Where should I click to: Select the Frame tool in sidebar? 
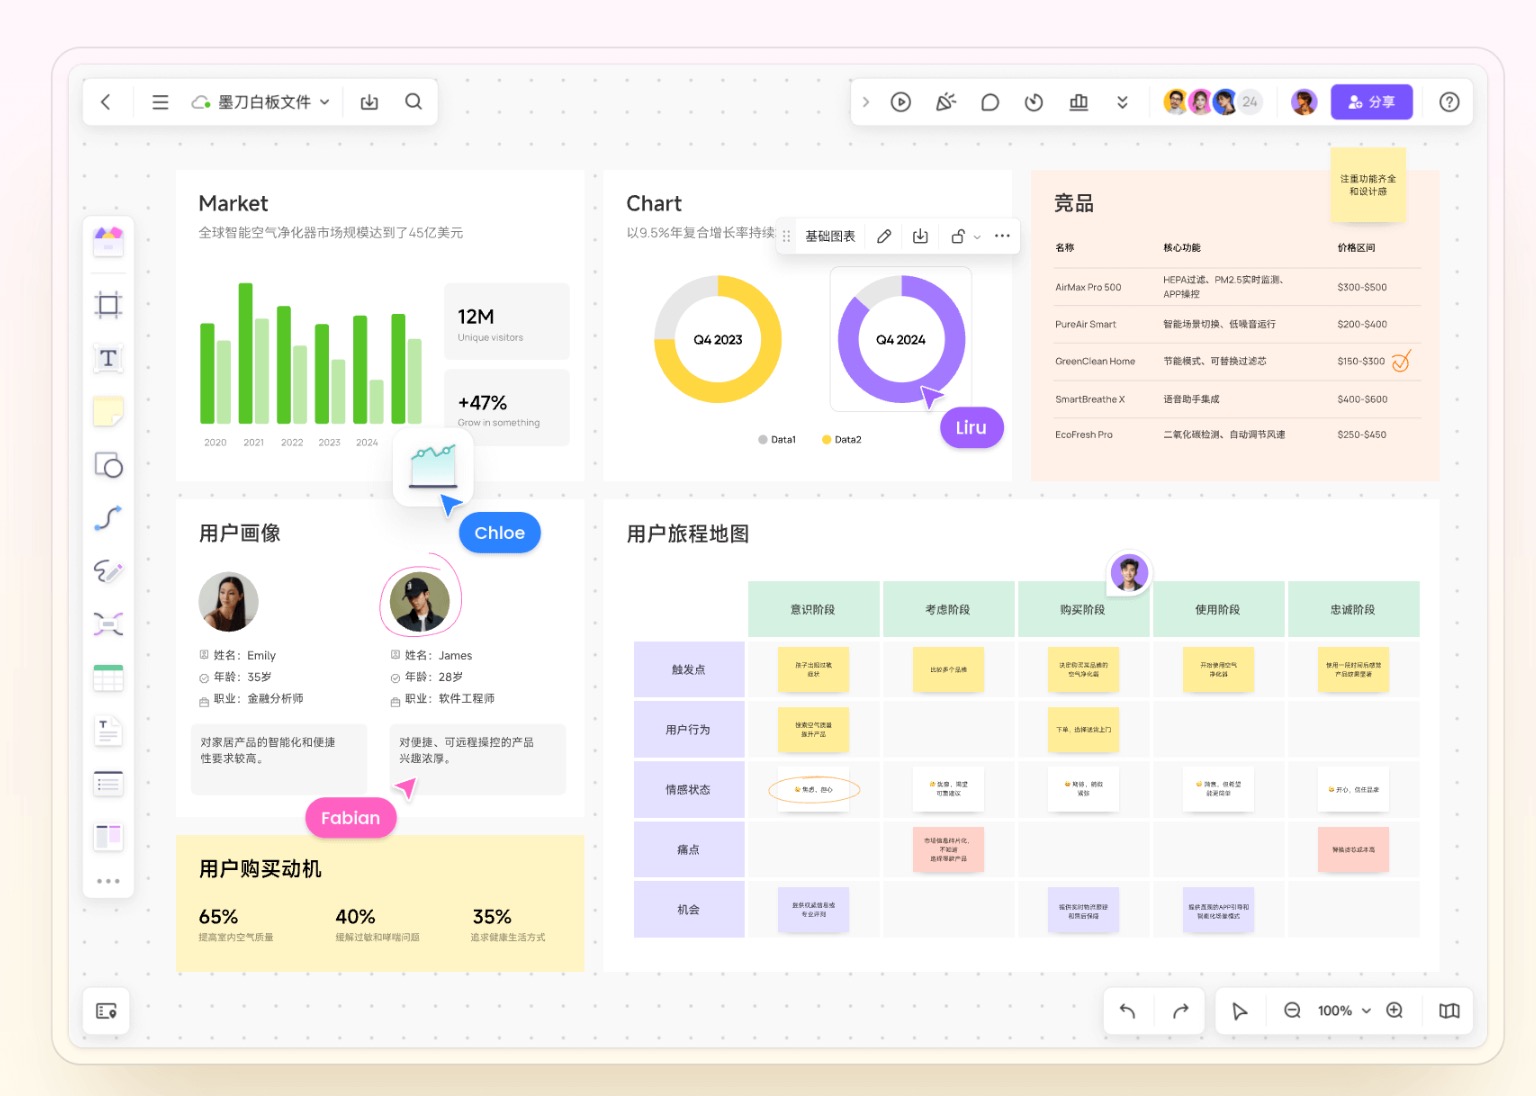(x=108, y=305)
